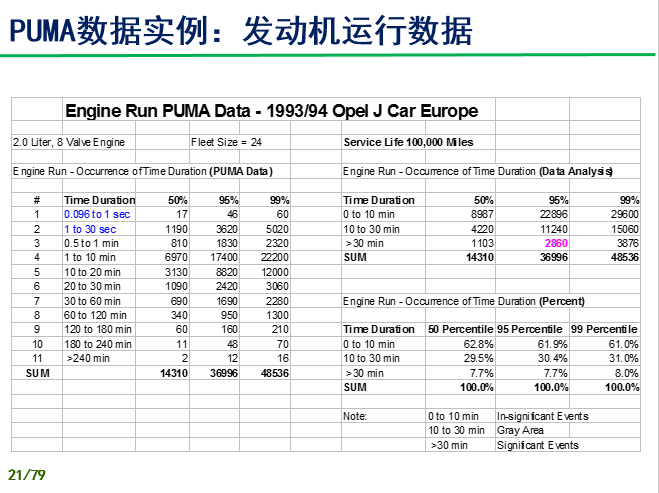
Task: Select the 'Gray Area' note cell
Action: (x=520, y=430)
